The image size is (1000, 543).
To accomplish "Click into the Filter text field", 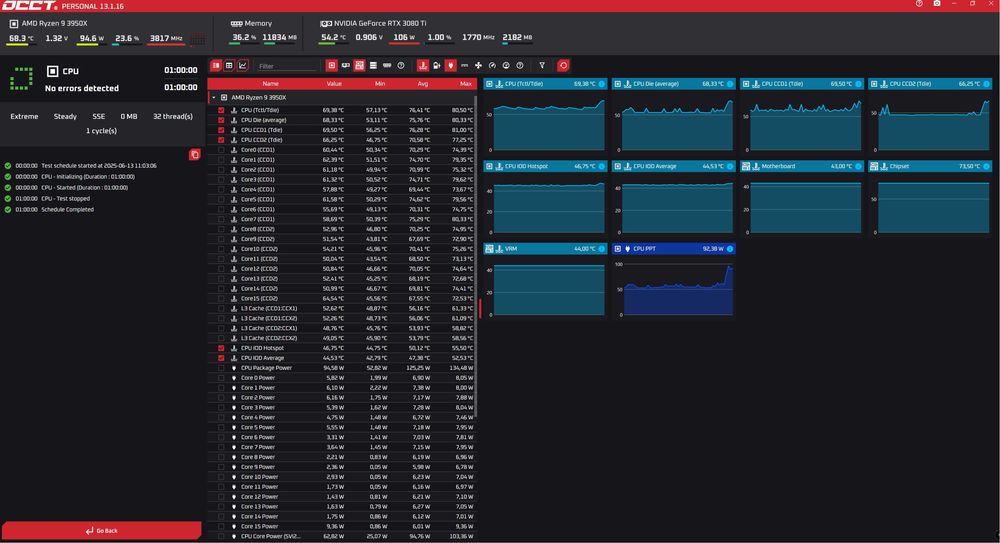I will pyautogui.click(x=287, y=66).
